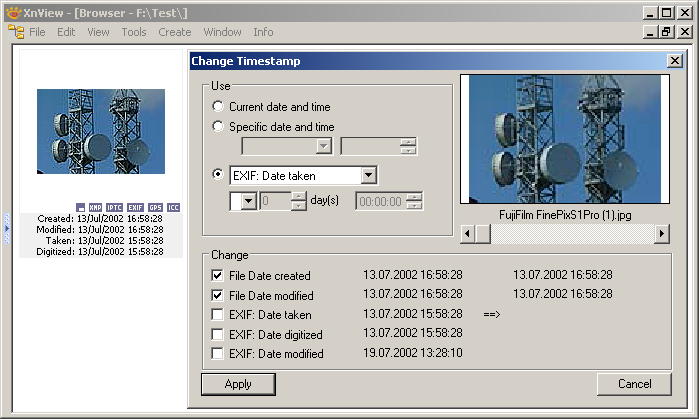Click the GPS metadata badge icon
The height and width of the screenshot is (419, 699).
pos(154,207)
